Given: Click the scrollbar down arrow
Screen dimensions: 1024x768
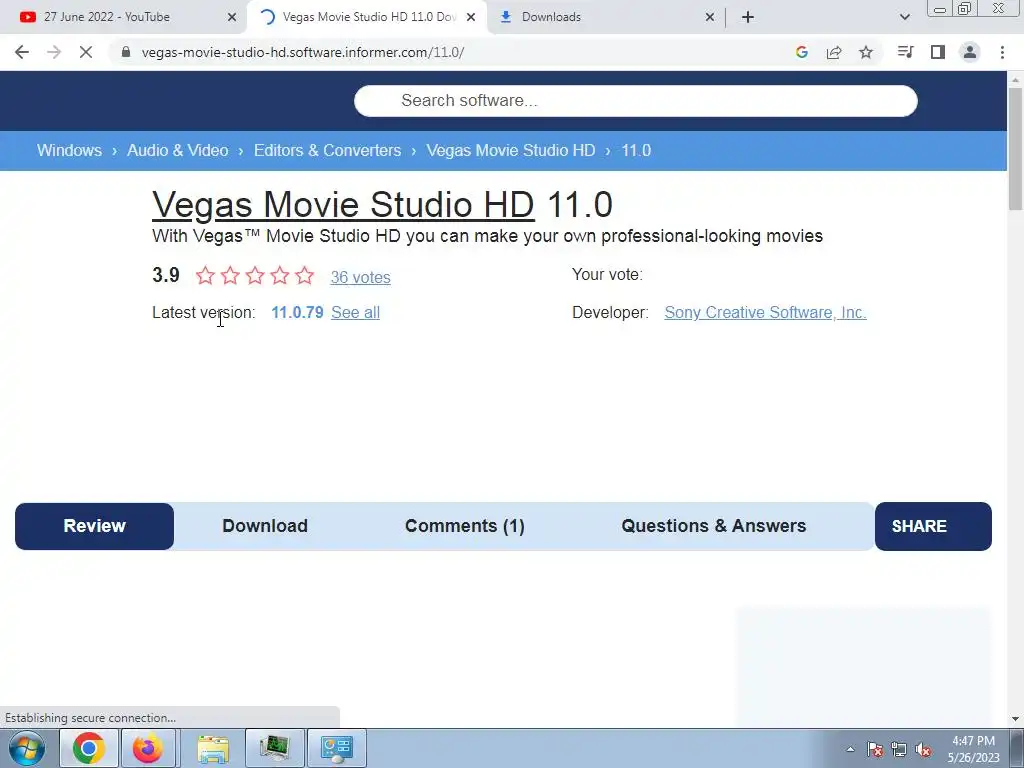Looking at the screenshot, I should pyautogui.click(x=1015, y=719).
